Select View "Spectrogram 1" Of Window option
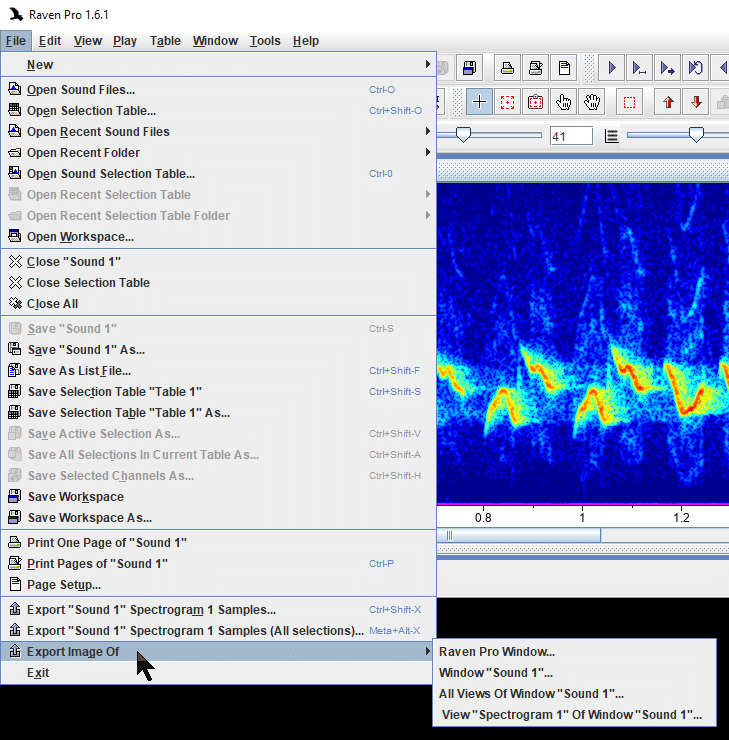Image resolution: width=729 pixels, height=740 pixels. (x=574, y=715)
